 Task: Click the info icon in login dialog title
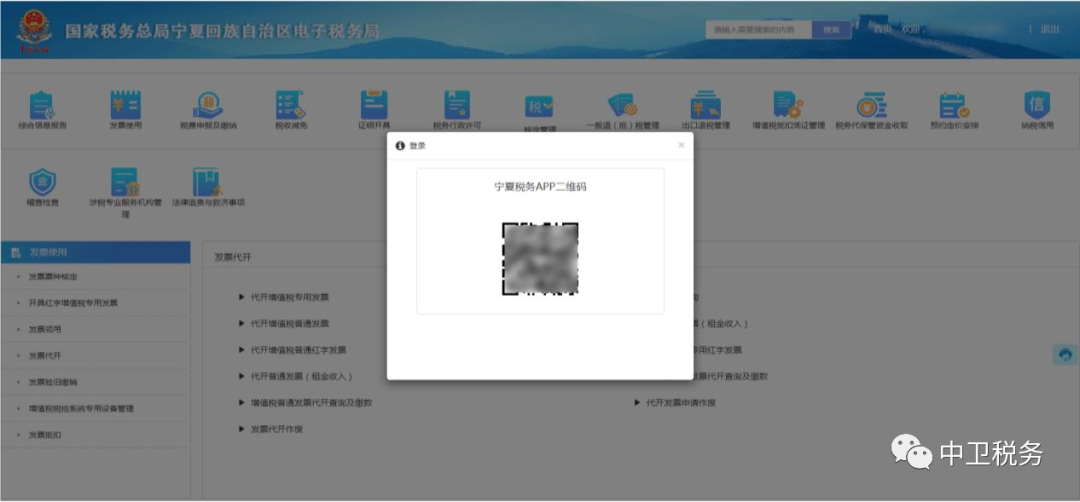[400, 146]
